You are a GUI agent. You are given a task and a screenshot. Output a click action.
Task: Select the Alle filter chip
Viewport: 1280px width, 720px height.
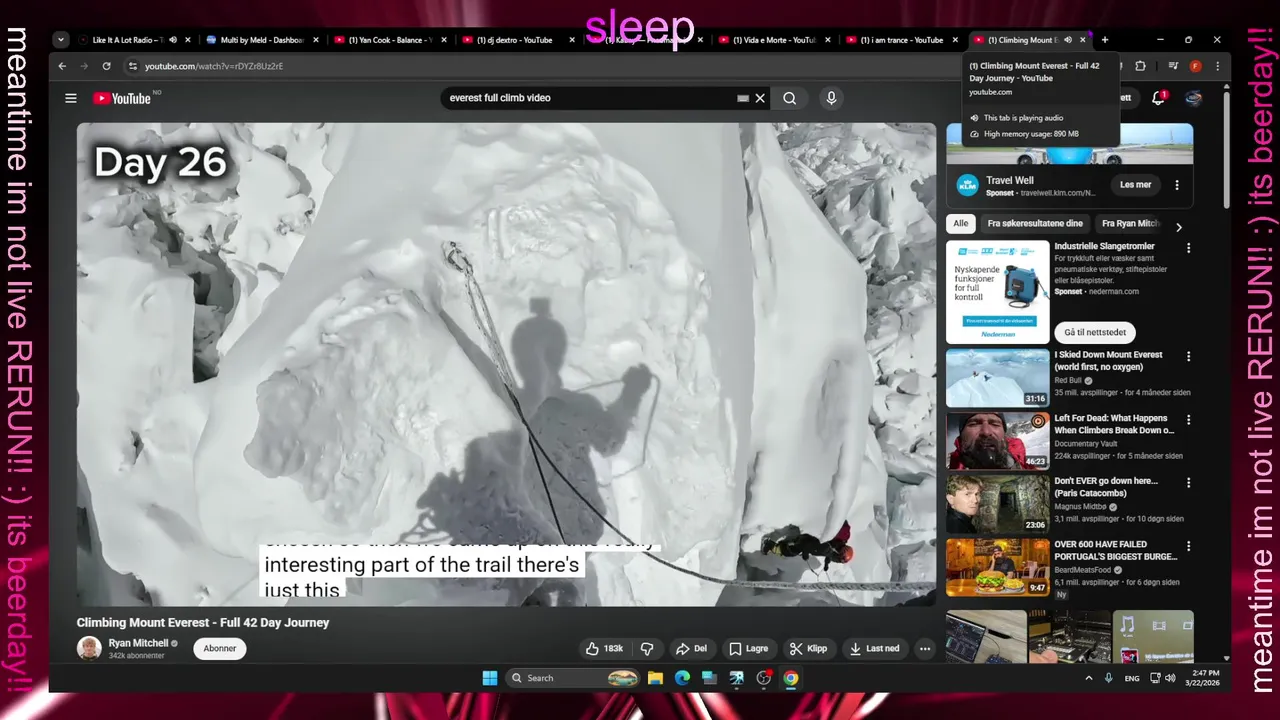[x=960, y=223]
